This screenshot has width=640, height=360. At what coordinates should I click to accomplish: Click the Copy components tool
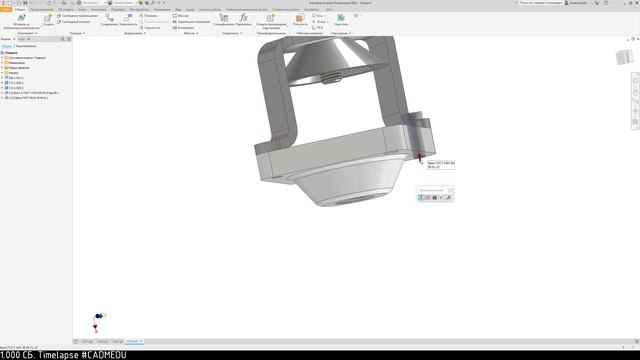tap(184, 28)
